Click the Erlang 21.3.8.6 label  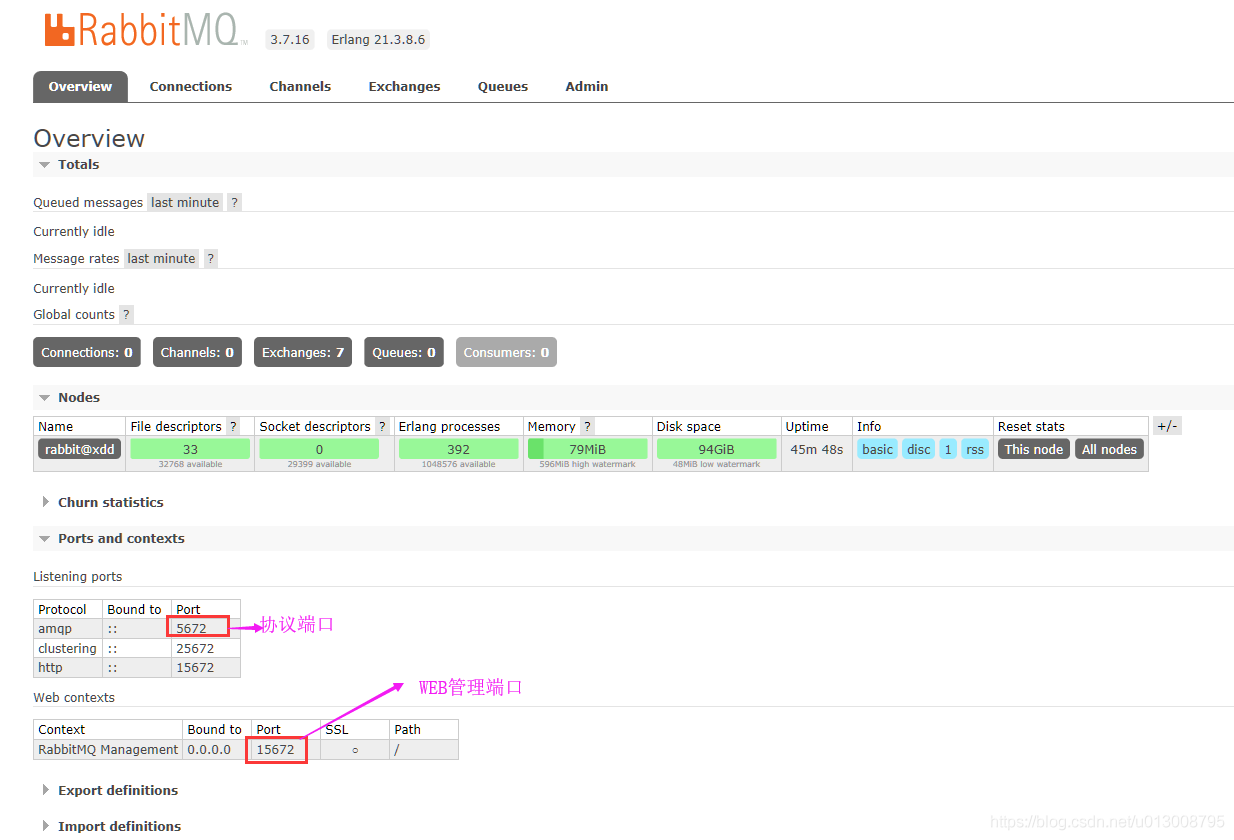(x=378, y=40)
